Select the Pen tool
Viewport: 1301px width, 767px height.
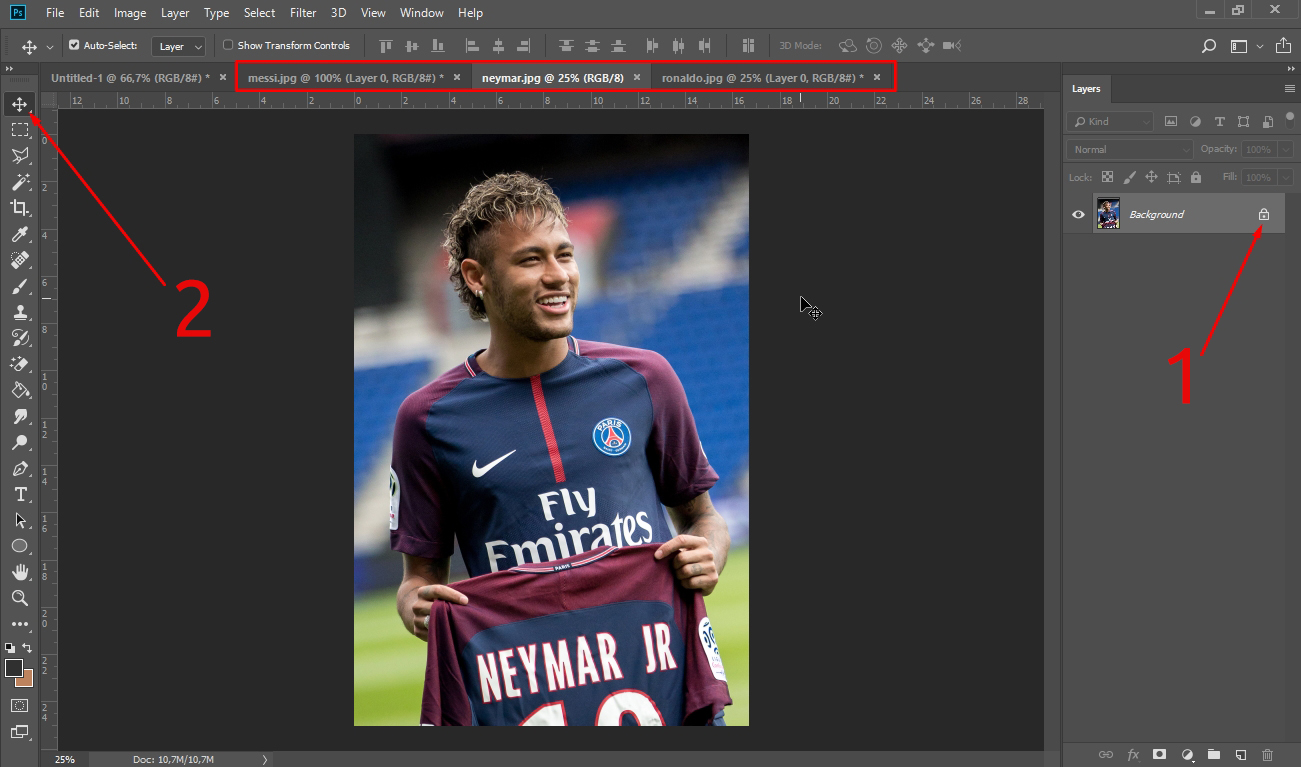[19, 468]
